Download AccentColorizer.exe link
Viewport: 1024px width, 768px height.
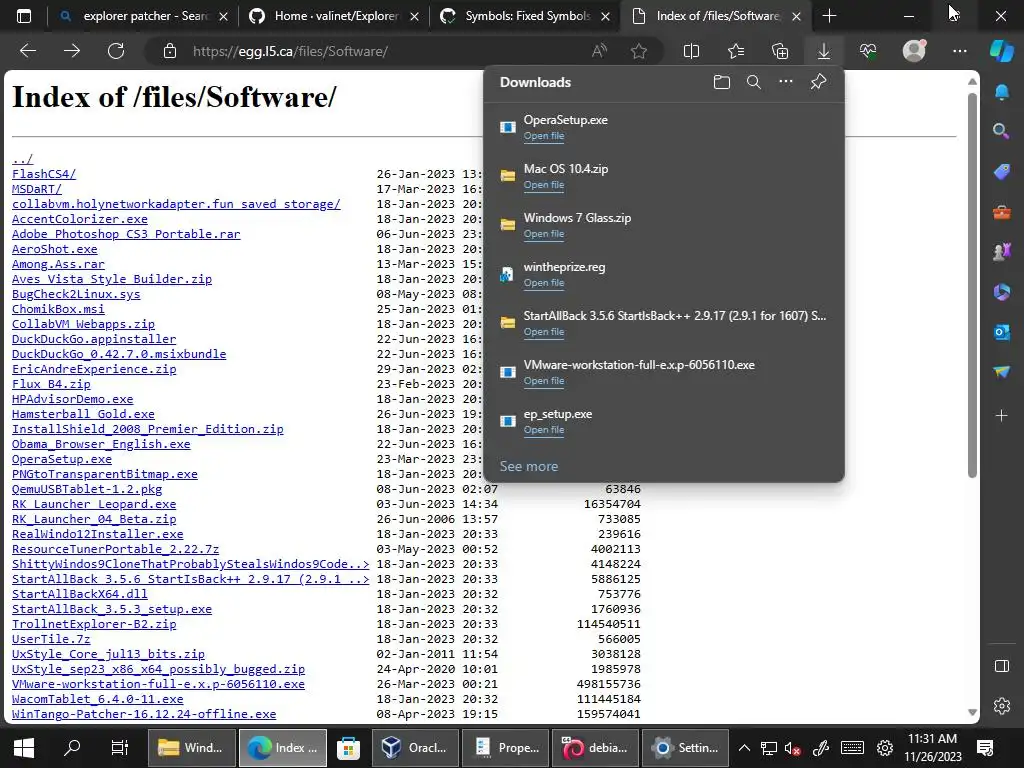tap(80, 219)
